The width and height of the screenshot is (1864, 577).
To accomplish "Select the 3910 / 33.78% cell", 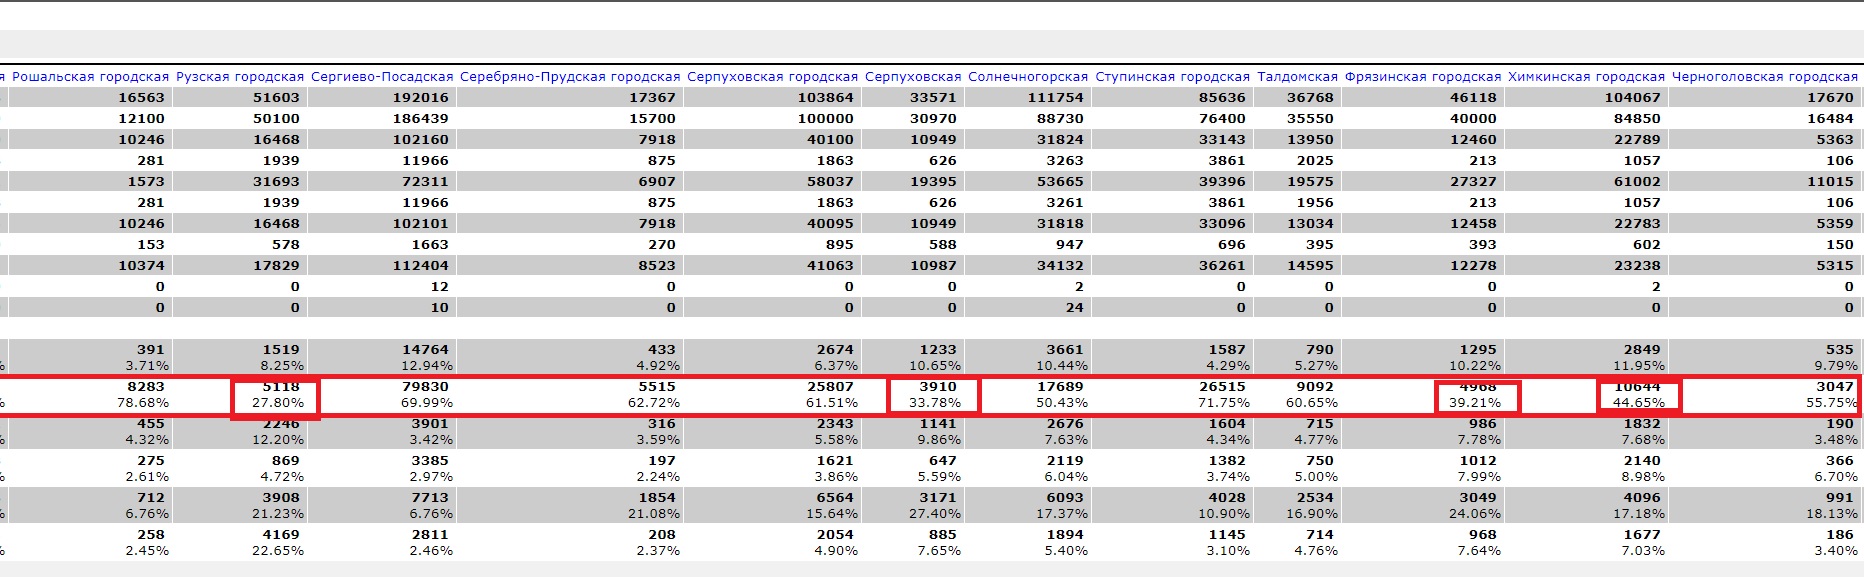I will coord(913,394).
